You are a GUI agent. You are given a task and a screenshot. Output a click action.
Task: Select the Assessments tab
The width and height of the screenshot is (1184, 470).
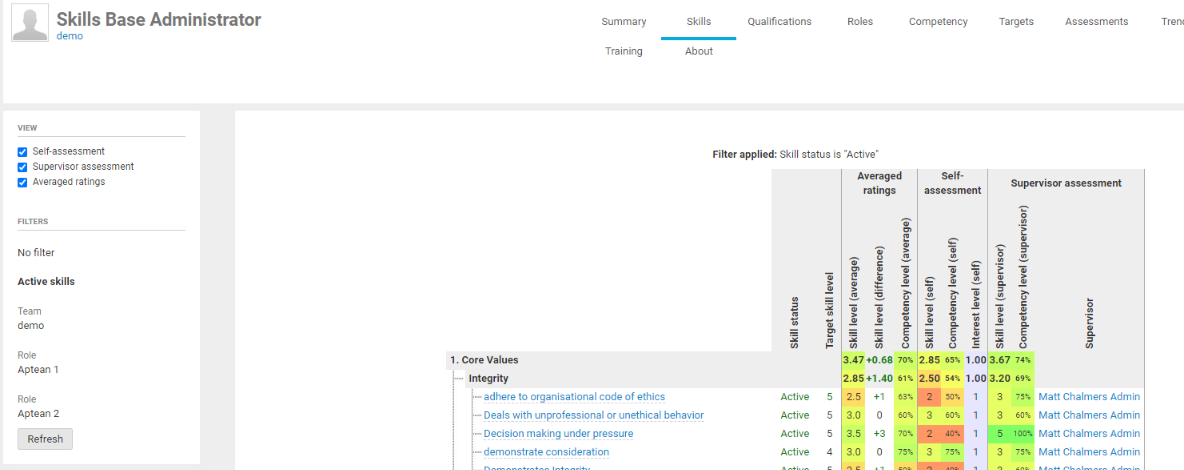(1096, 21)
